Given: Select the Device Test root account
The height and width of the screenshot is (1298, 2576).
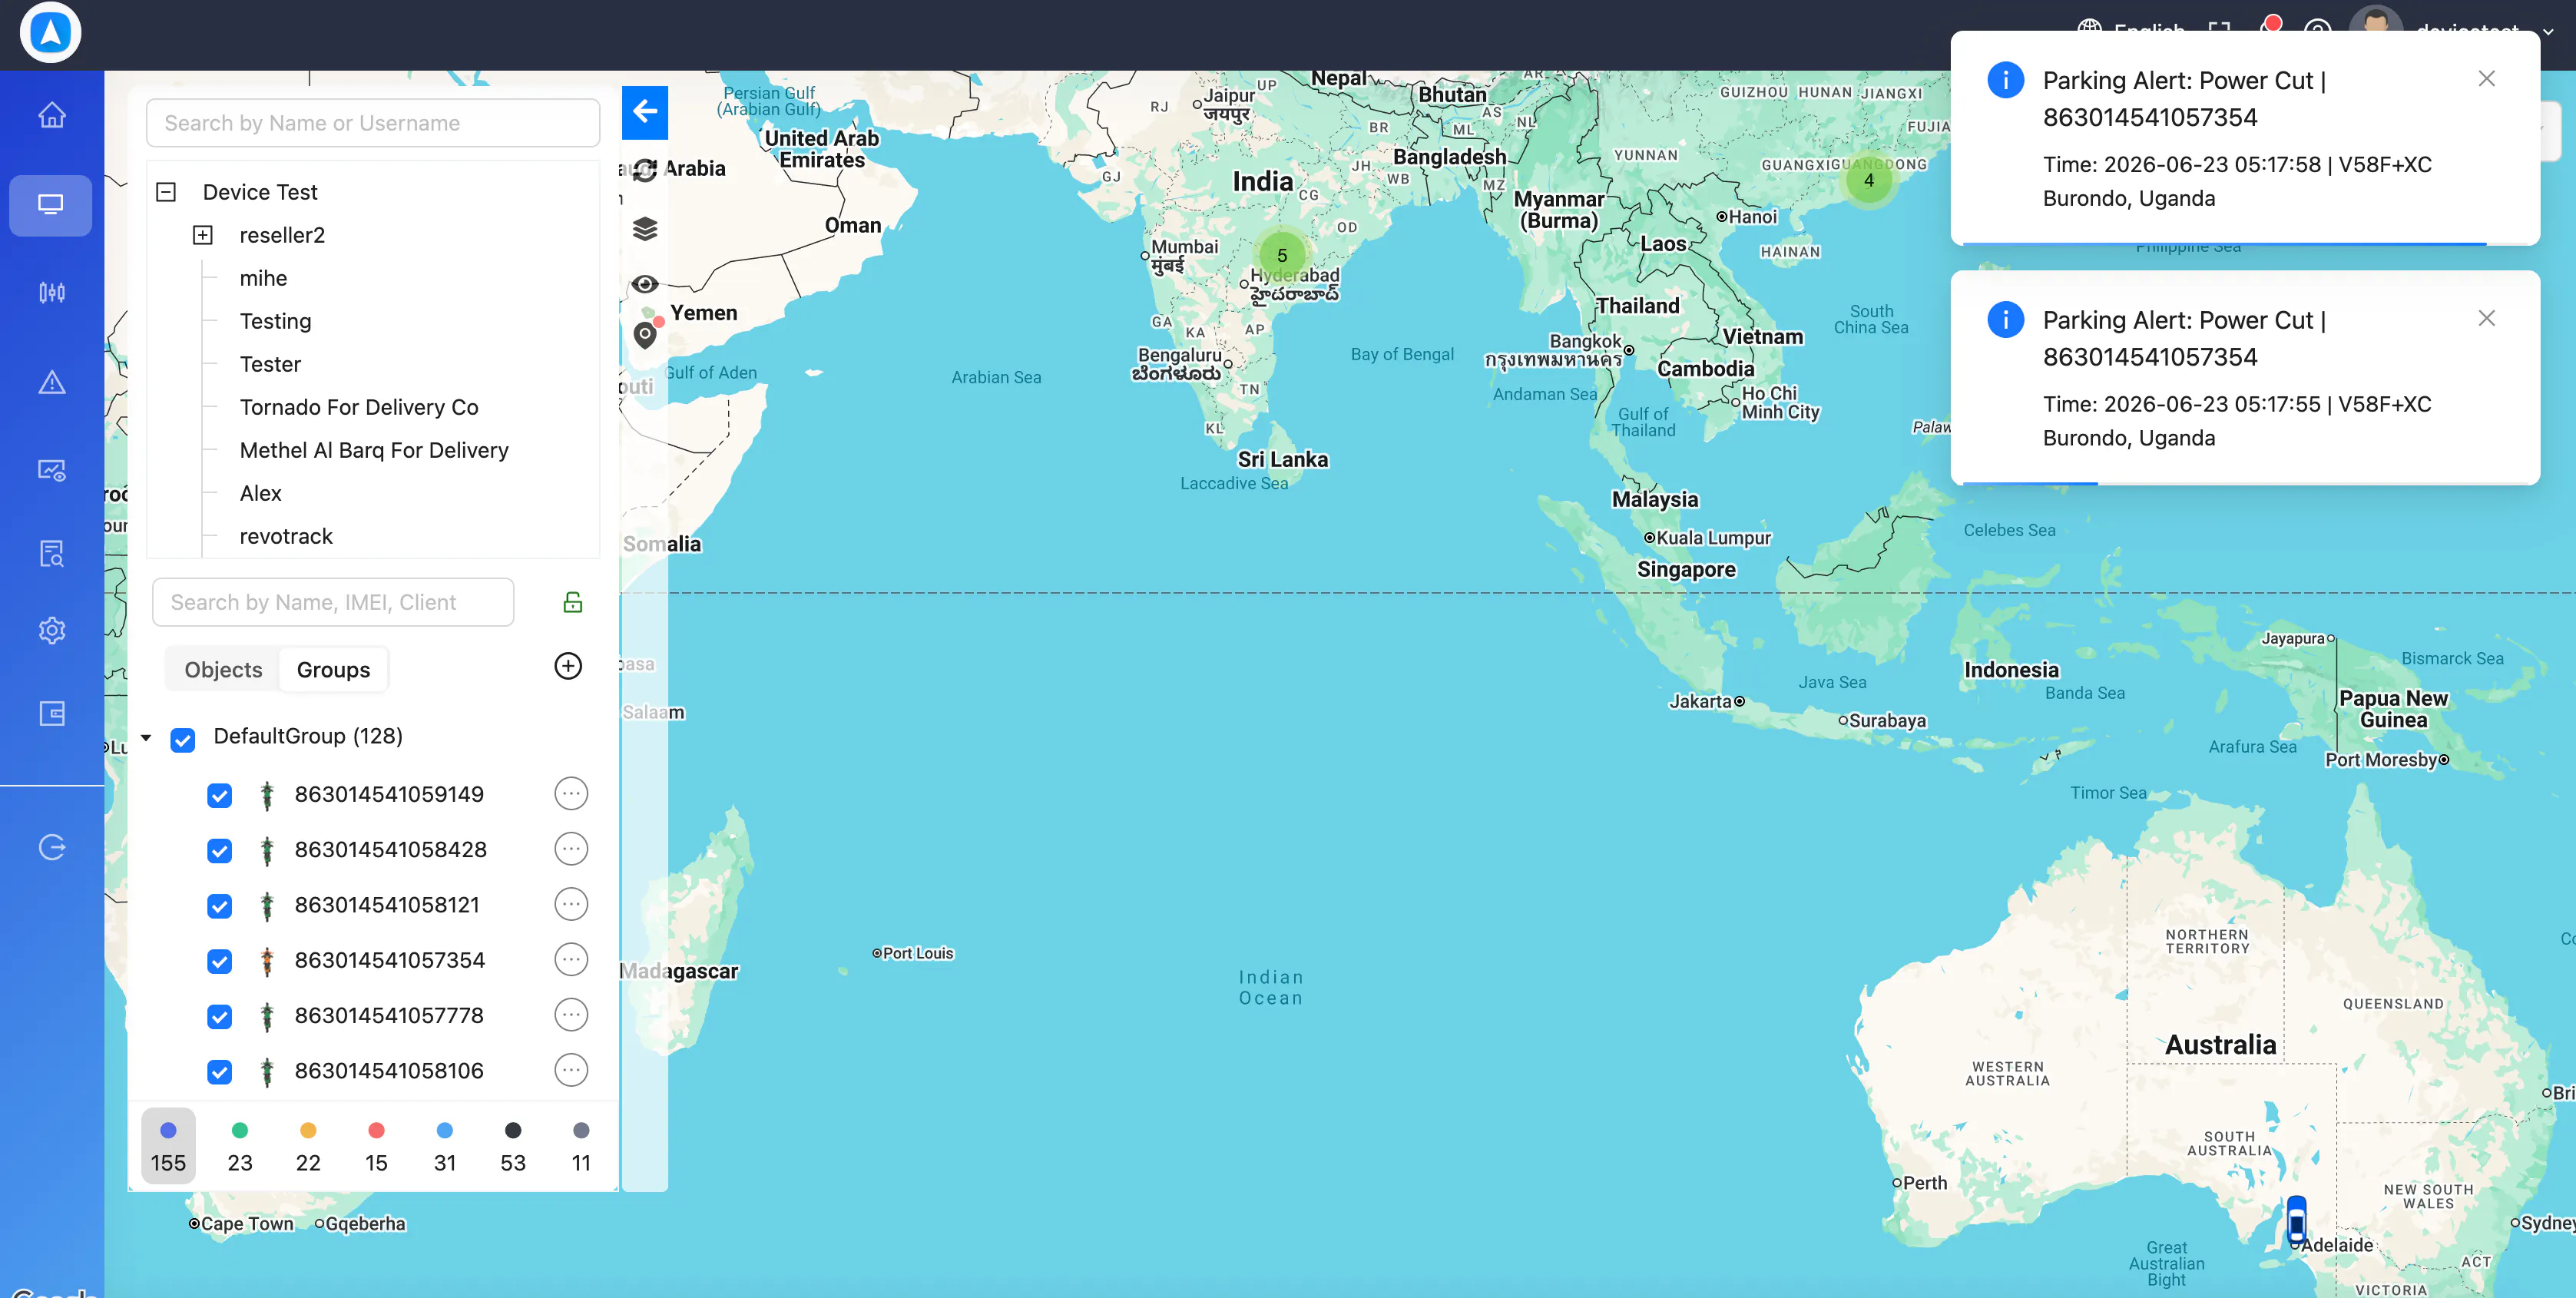Looking at the screenshot, I should pos(260,192).
